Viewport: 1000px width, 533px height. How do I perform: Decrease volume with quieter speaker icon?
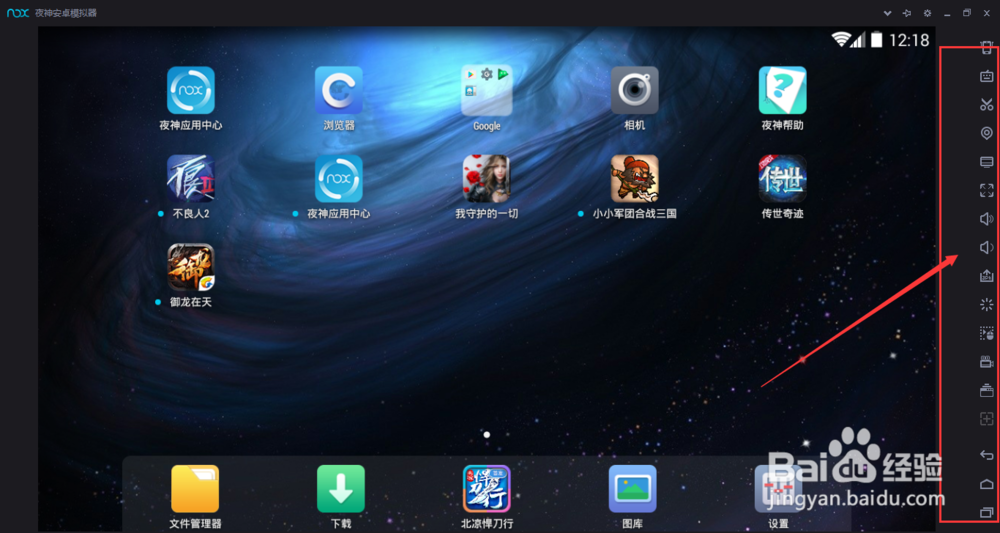(x=987, y=247)
